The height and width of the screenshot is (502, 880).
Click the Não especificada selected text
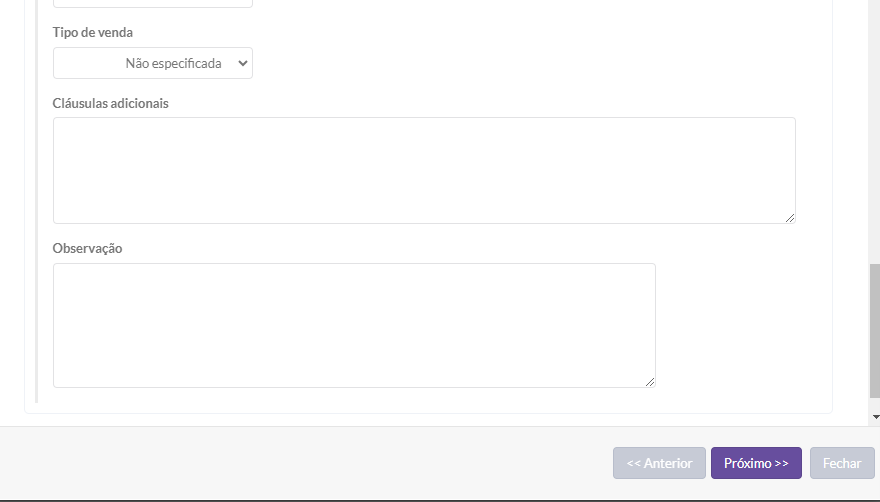(173, 63)
